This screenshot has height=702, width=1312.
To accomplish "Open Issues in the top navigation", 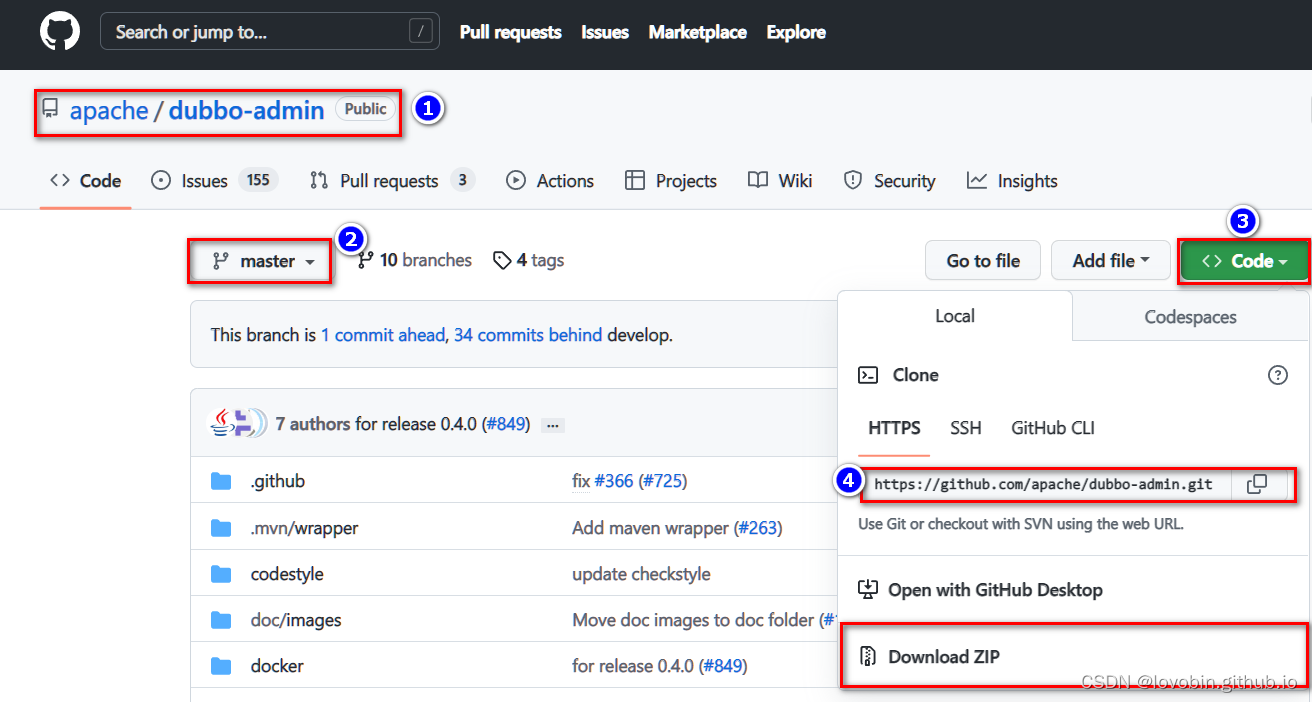I will (605, 32).
